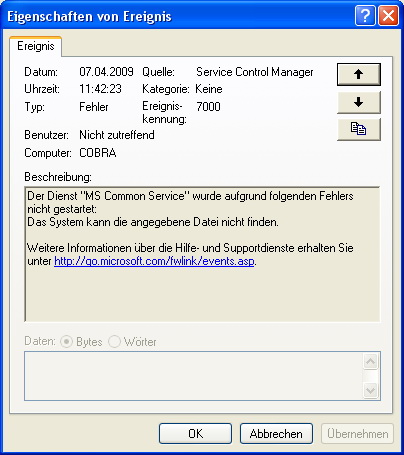Open the go.microsoft.com events.asp link
Screen dimensions: 404x455
(154, 261)
